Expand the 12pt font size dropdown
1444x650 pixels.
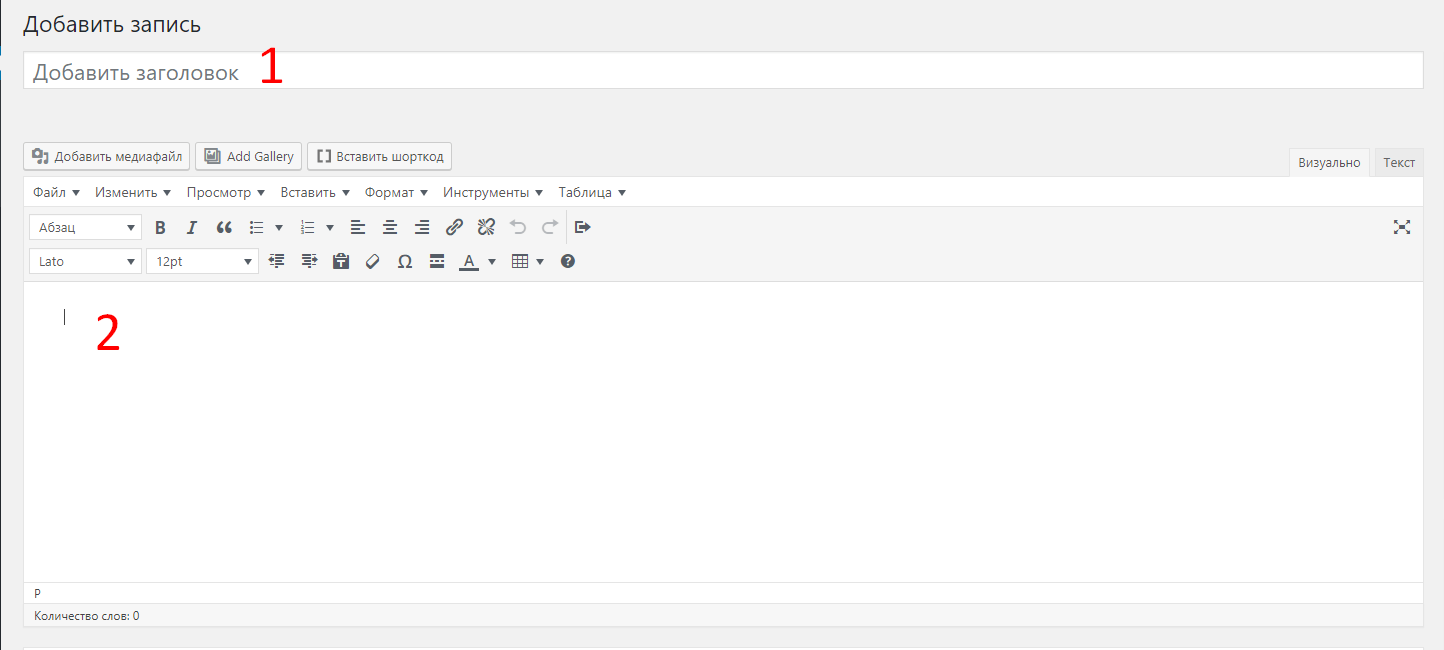(202, 262)
